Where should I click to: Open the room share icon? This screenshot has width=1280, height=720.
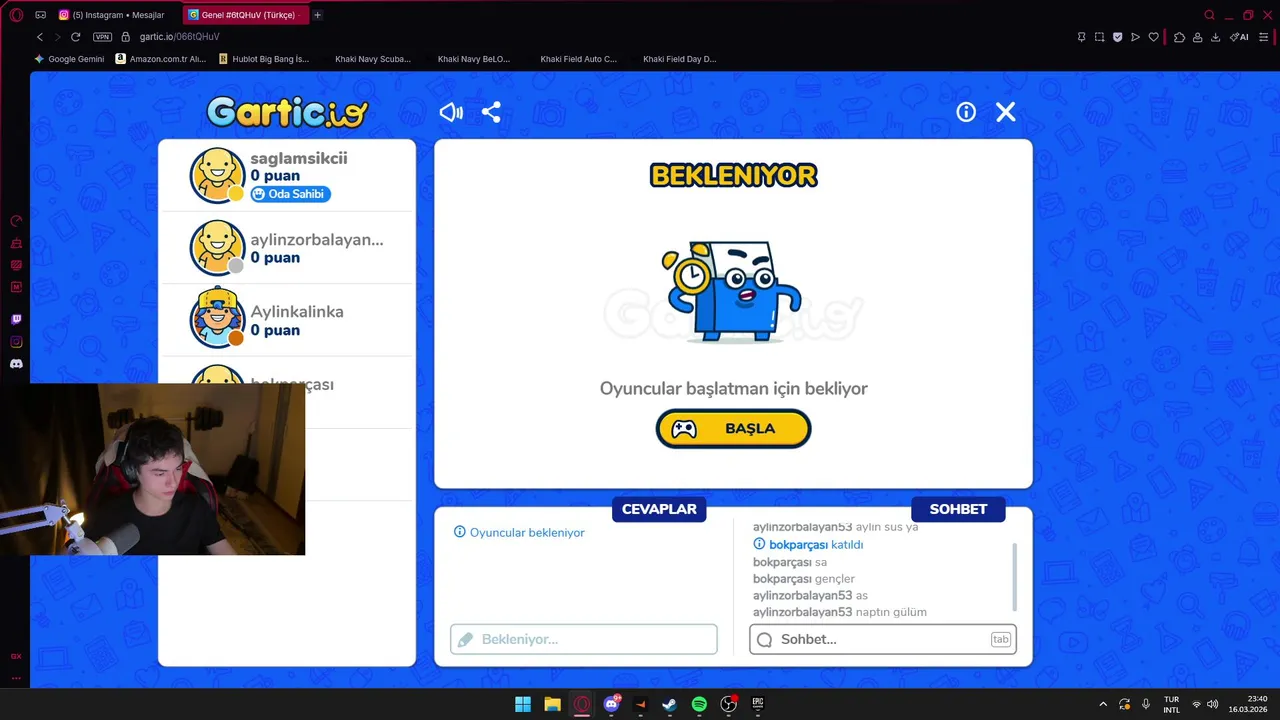point(491,112)
